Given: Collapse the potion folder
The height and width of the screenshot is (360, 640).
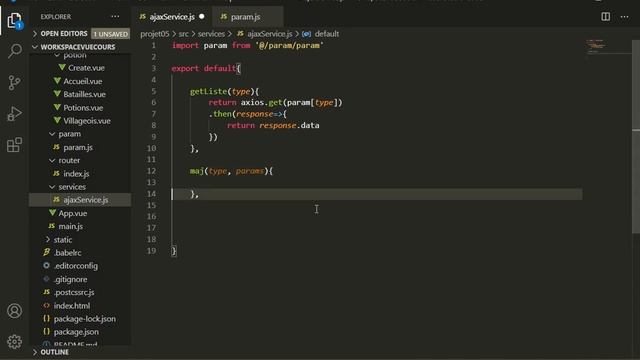Looking at the screenshot, I should click(x=75, y=55).
